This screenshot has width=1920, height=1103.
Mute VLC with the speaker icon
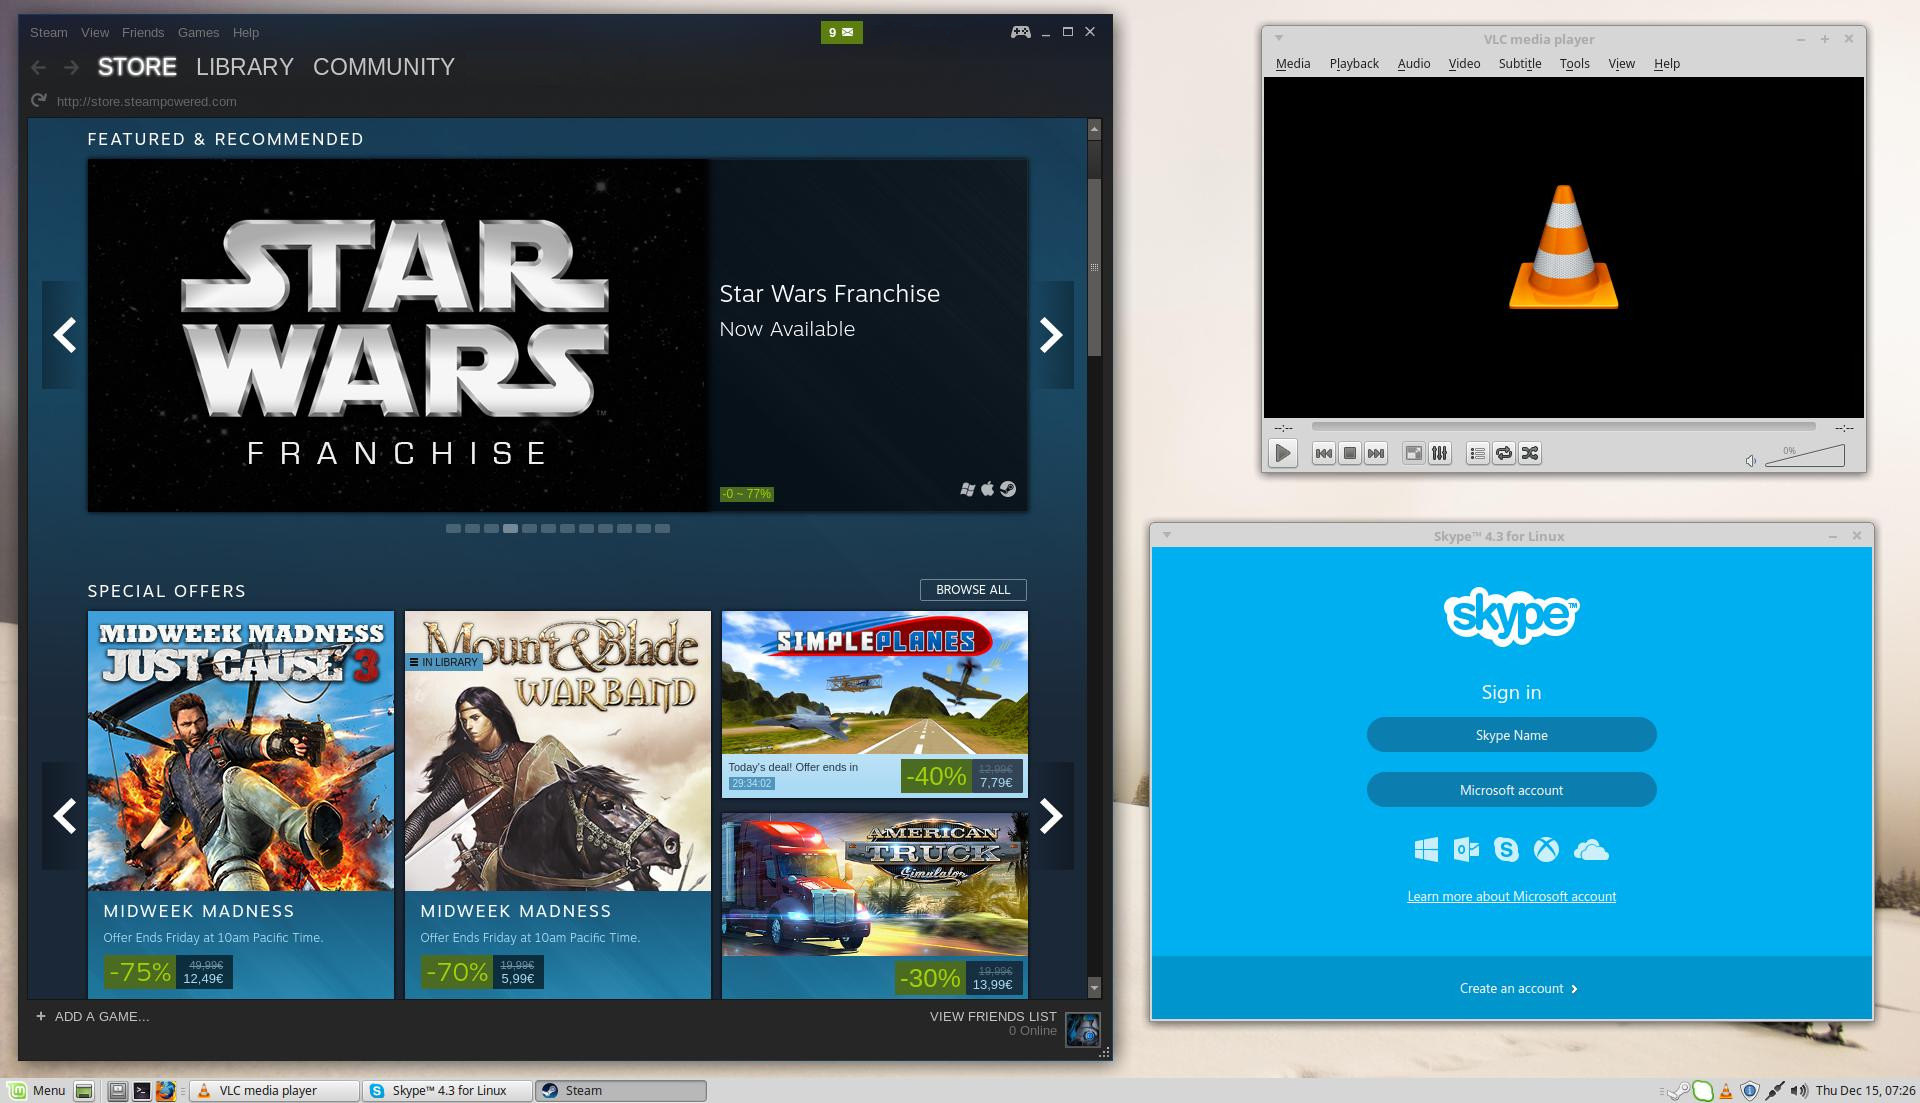tap(1751, 461)
